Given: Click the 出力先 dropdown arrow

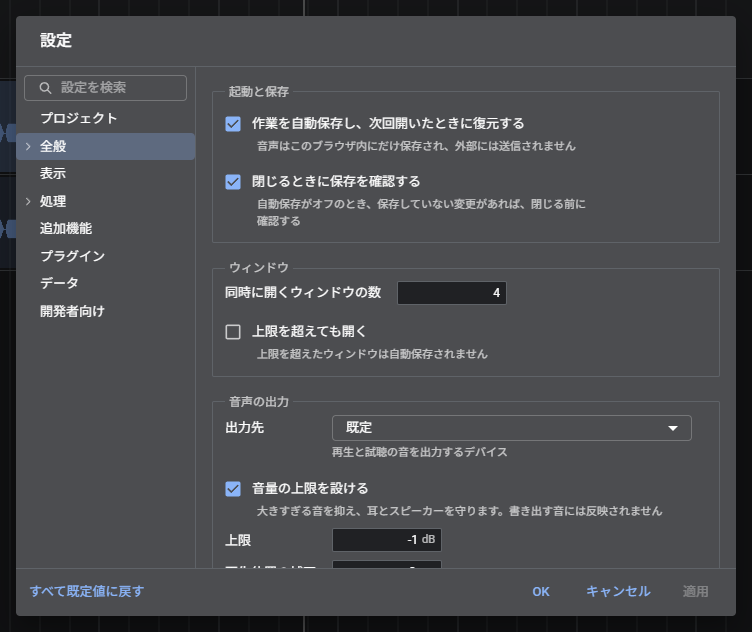Looking at the screenshot, I should 673,428.
